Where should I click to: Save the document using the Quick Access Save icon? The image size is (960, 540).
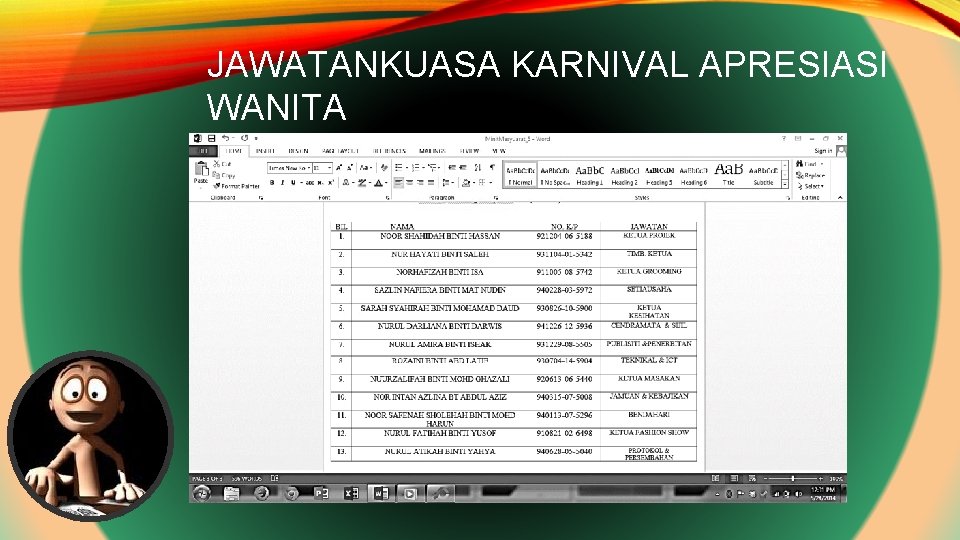211,138
